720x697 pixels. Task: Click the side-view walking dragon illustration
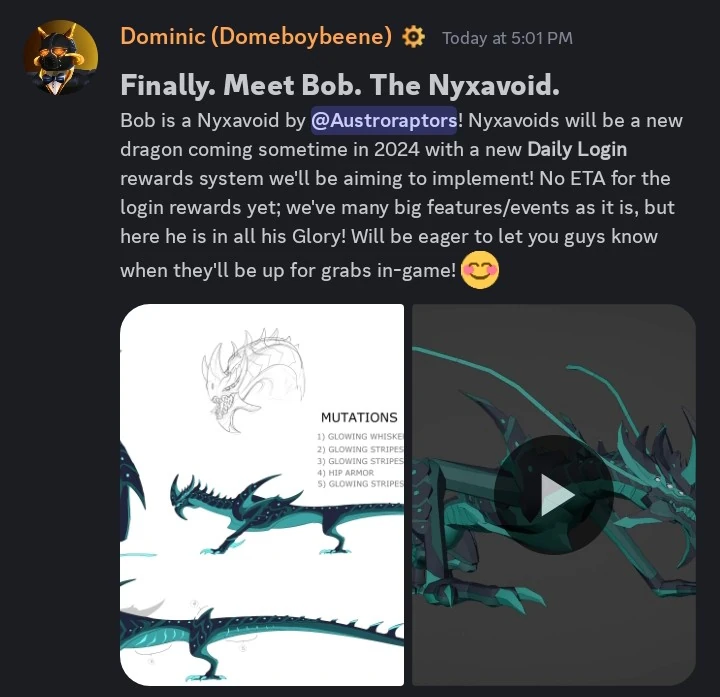(287, 514)
